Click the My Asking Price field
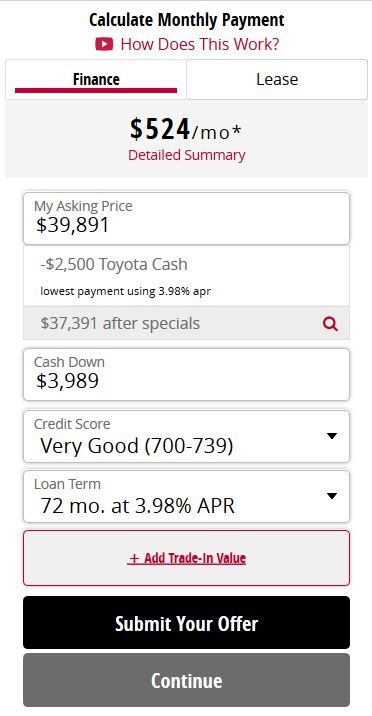 pyautogui.click(x=187, y=218)
